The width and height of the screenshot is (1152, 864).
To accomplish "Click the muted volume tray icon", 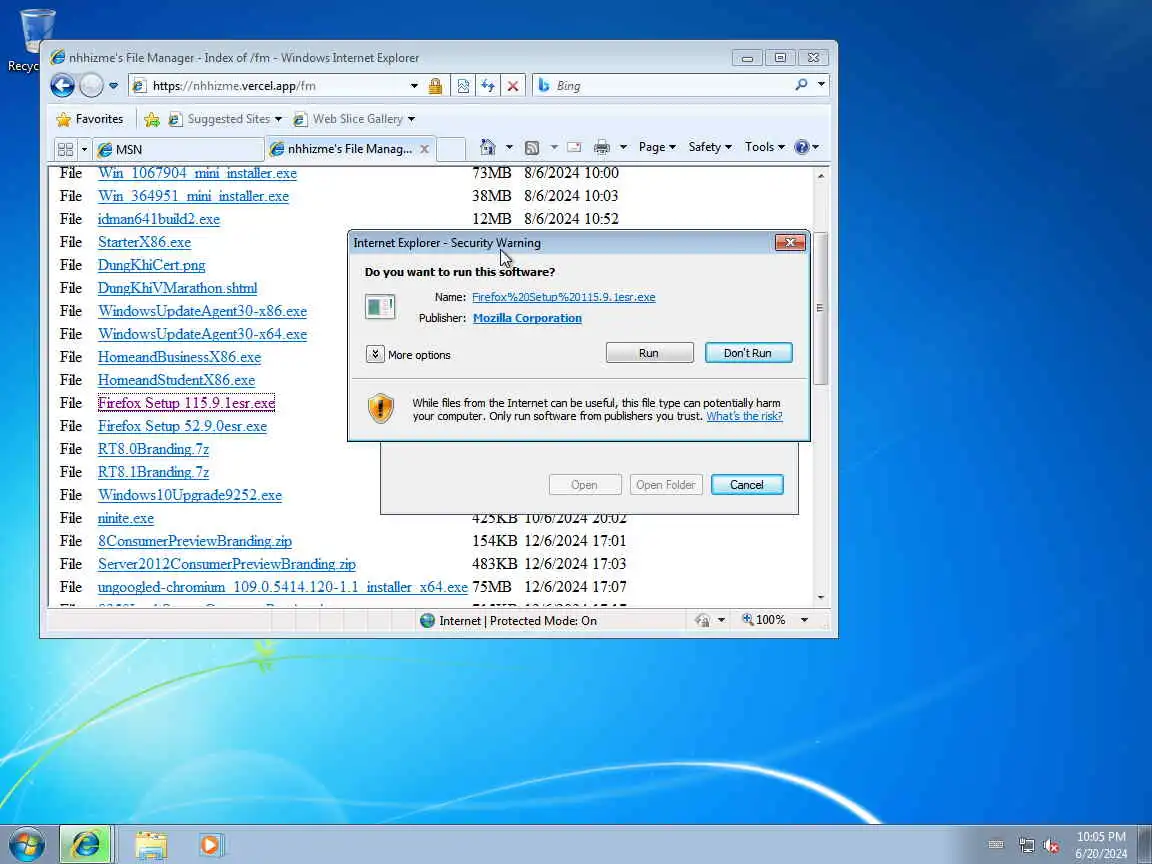I will click(1051, 846).
